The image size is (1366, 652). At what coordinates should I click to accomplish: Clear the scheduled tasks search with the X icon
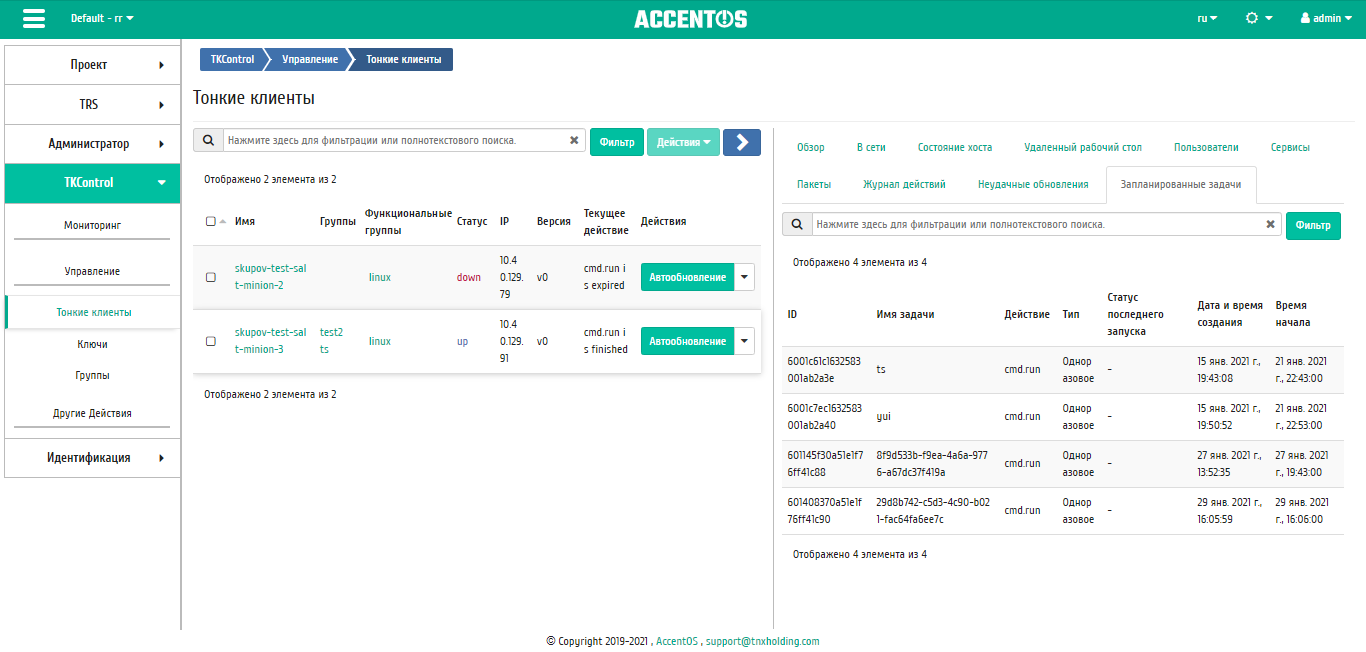point(1271,225)
